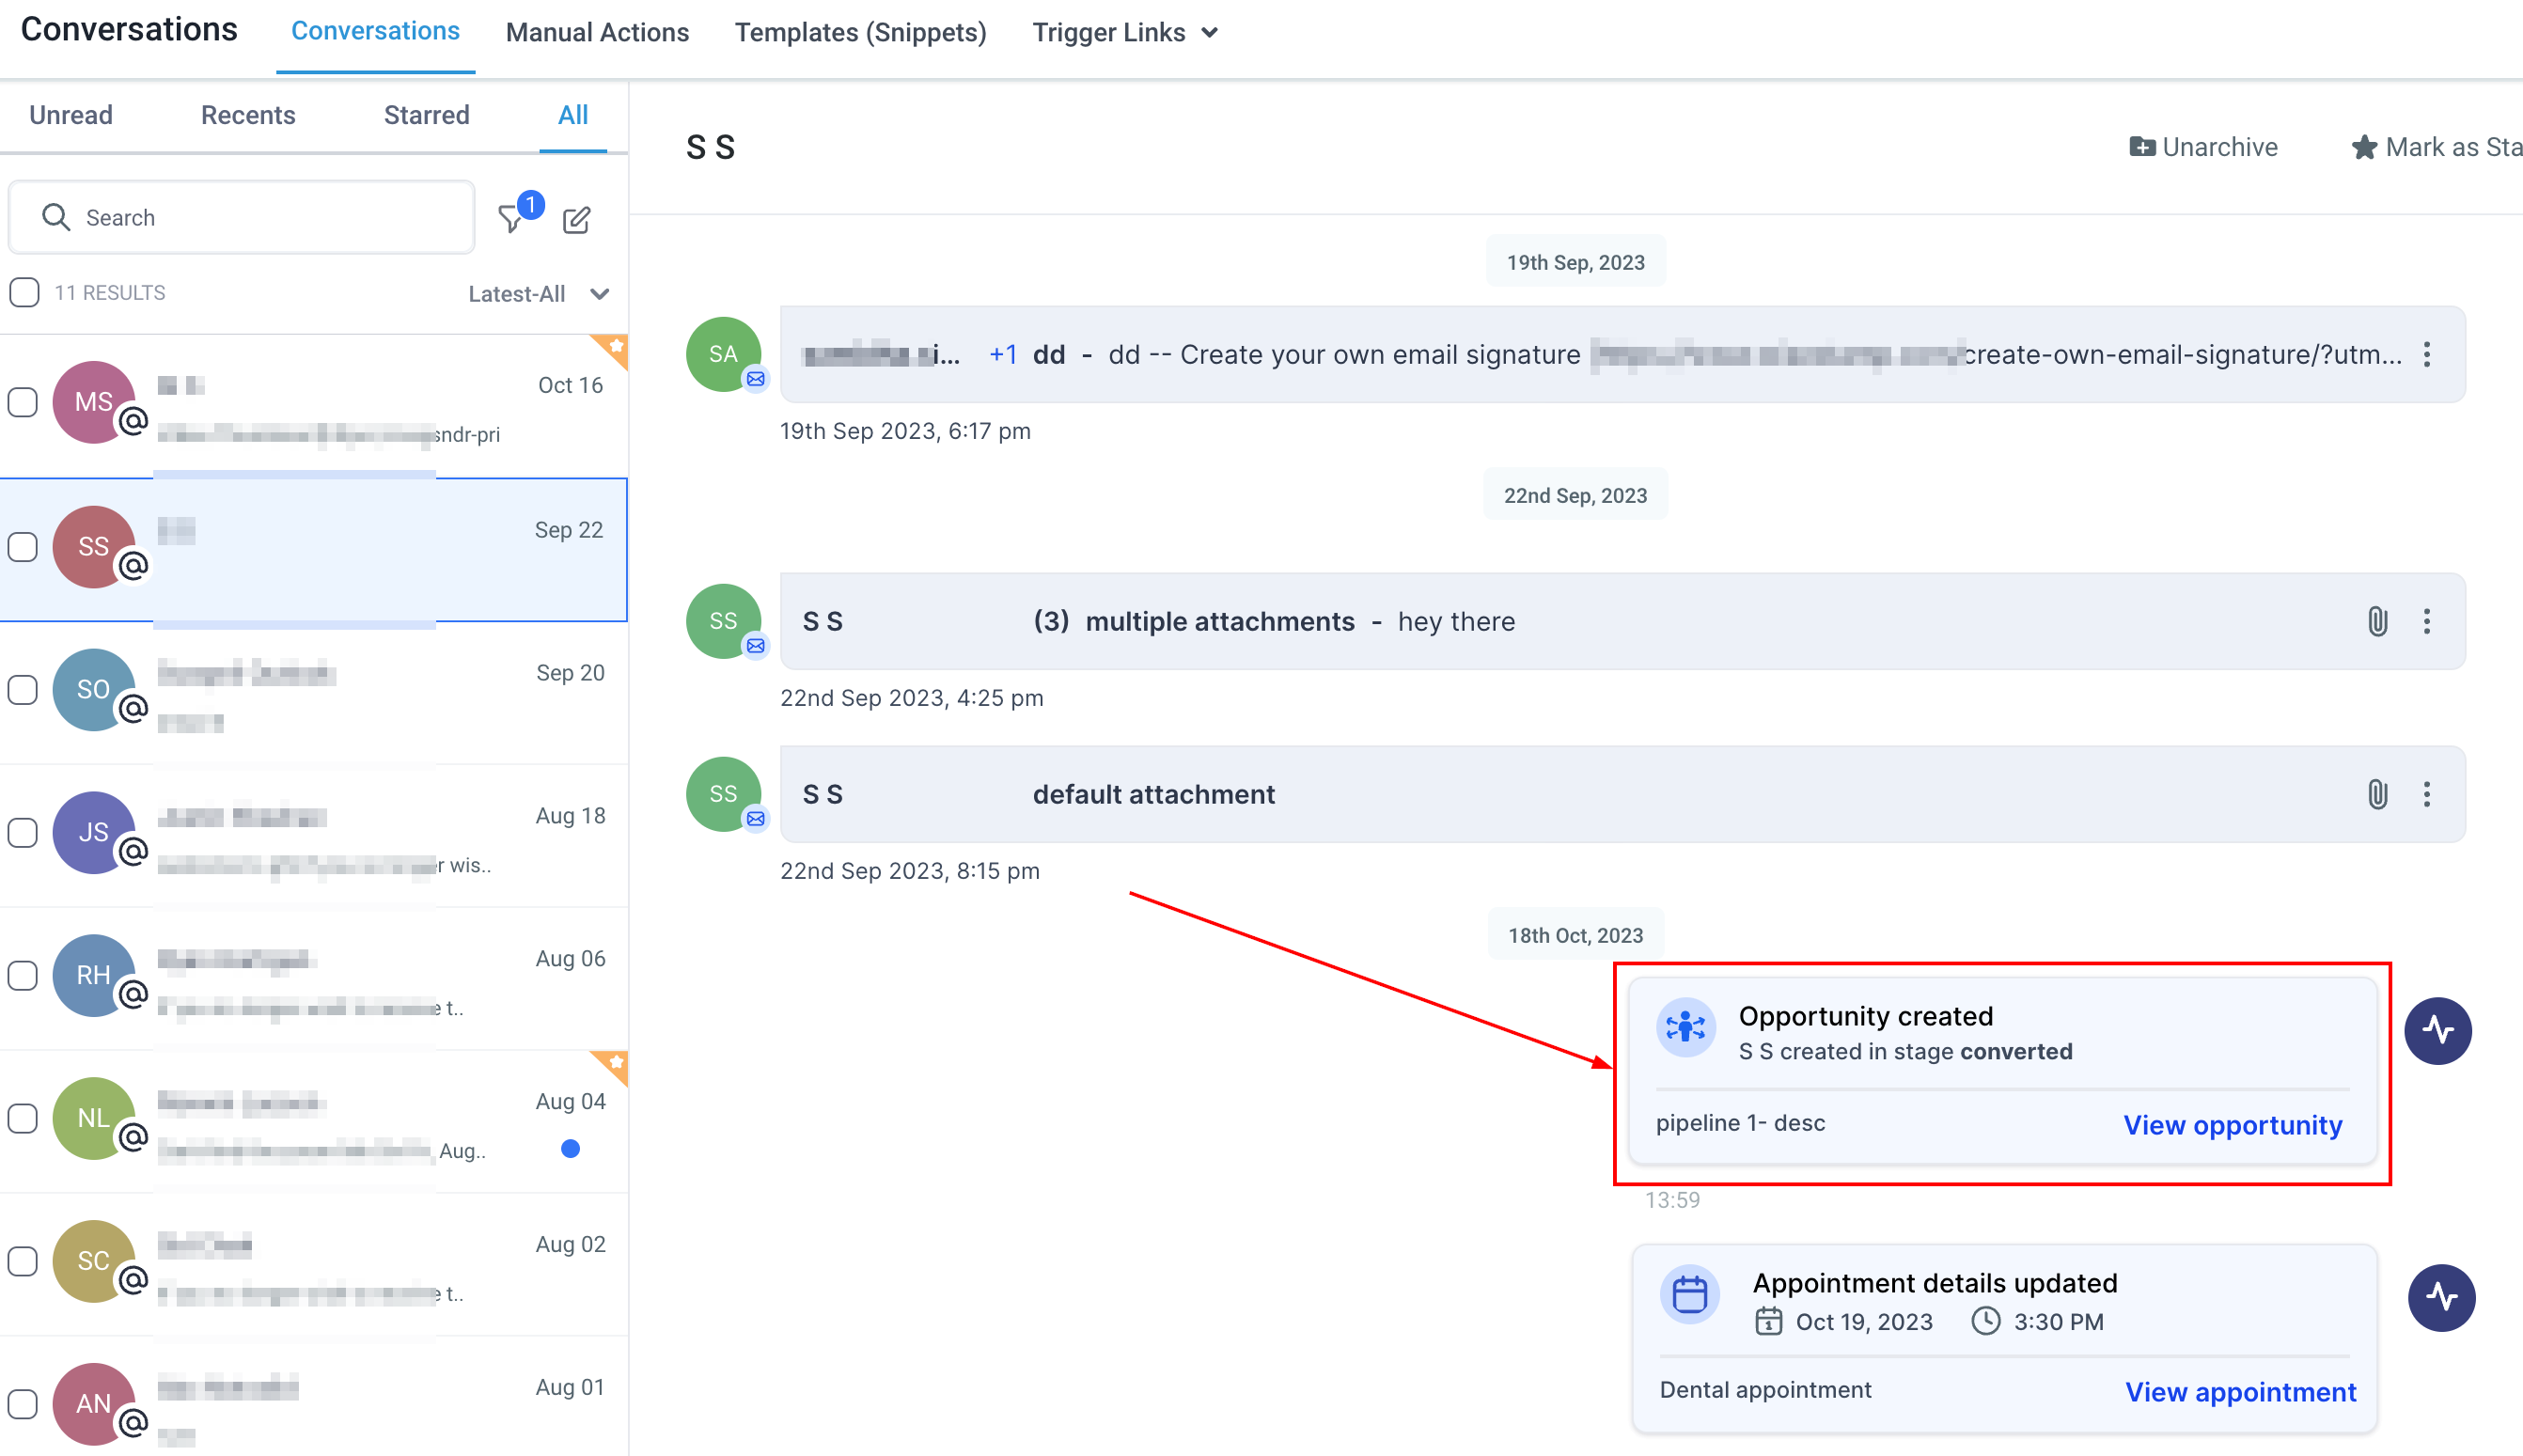Click the NL contact avatar

pyautogui.click(x=94, y=1118)
